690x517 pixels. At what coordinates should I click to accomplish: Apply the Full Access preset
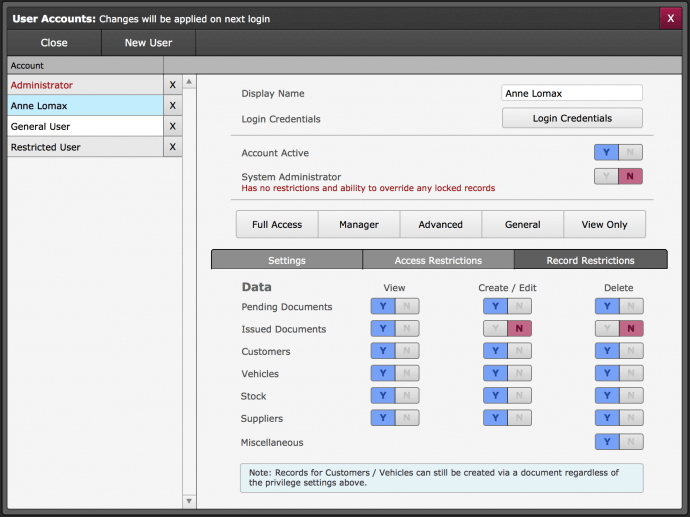point(277,224)
